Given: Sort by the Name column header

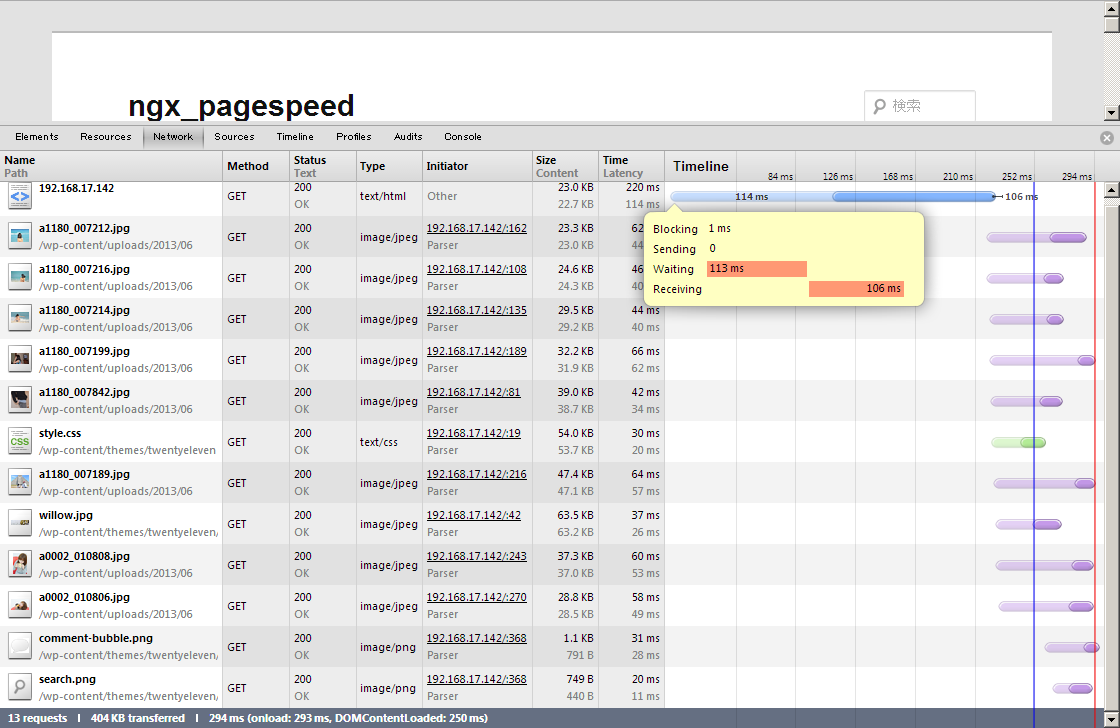Looking at the screenshot, I should click(111, 166).
